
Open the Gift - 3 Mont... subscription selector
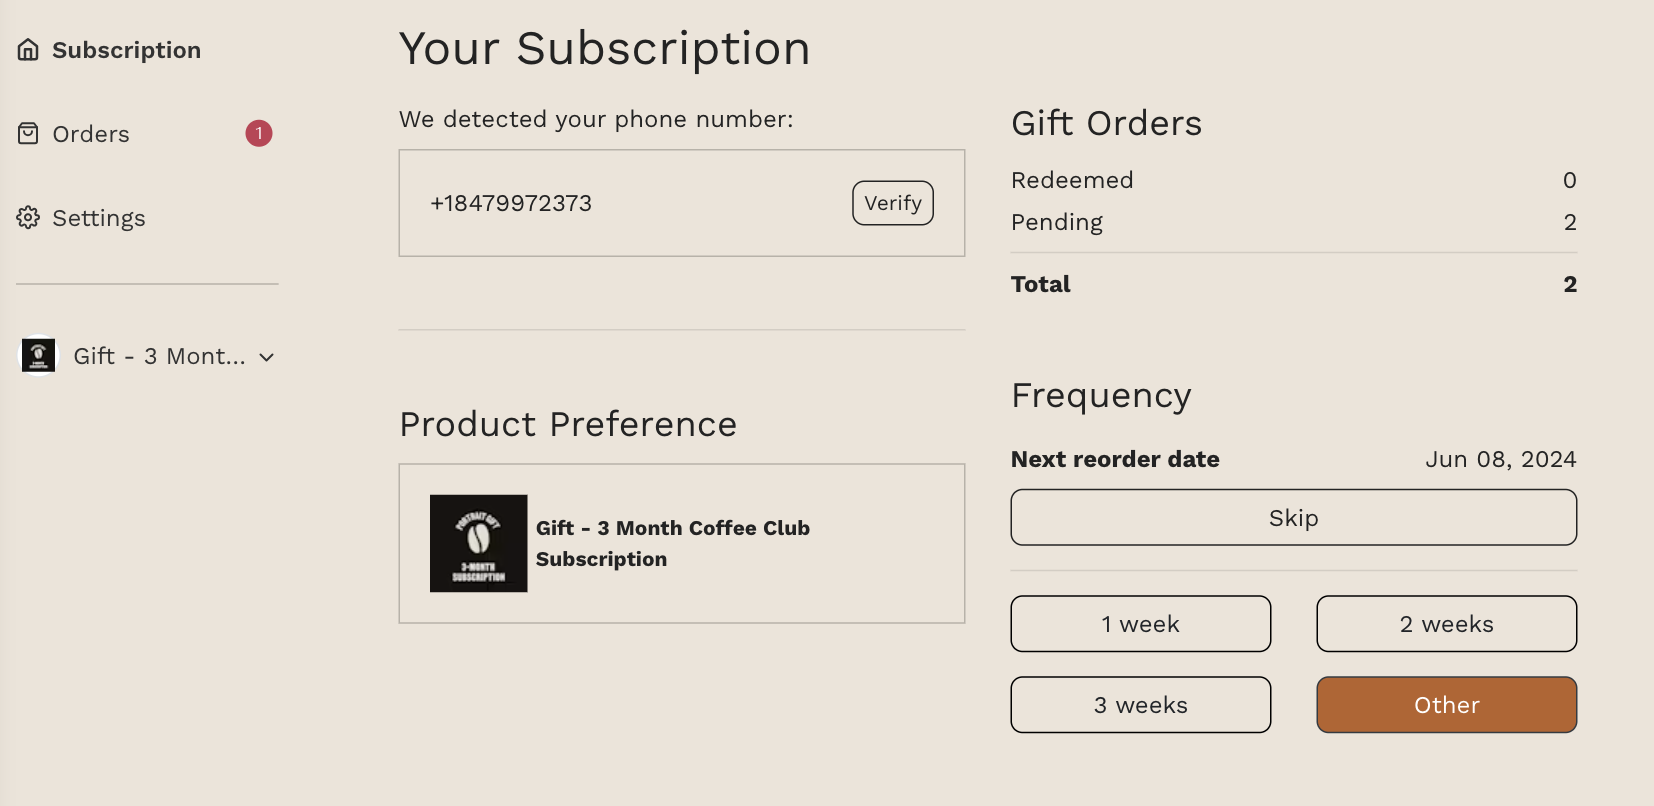point(148,356)
